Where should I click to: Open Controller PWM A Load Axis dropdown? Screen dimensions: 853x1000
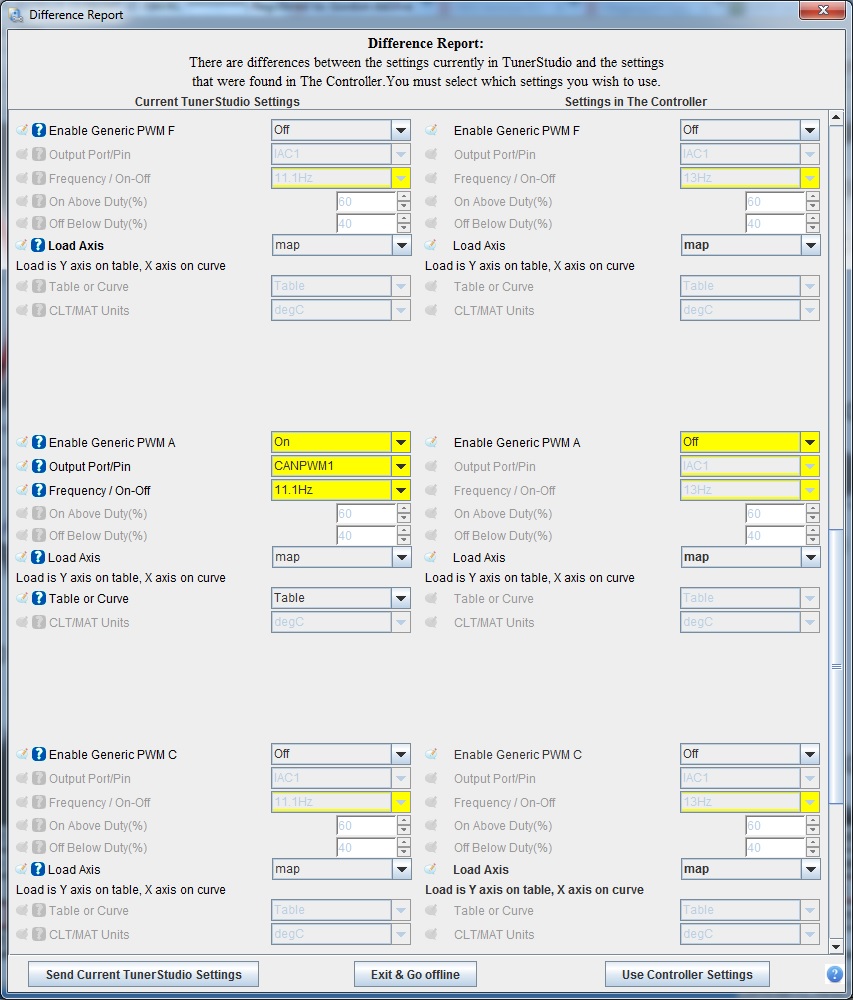point(750,557)
